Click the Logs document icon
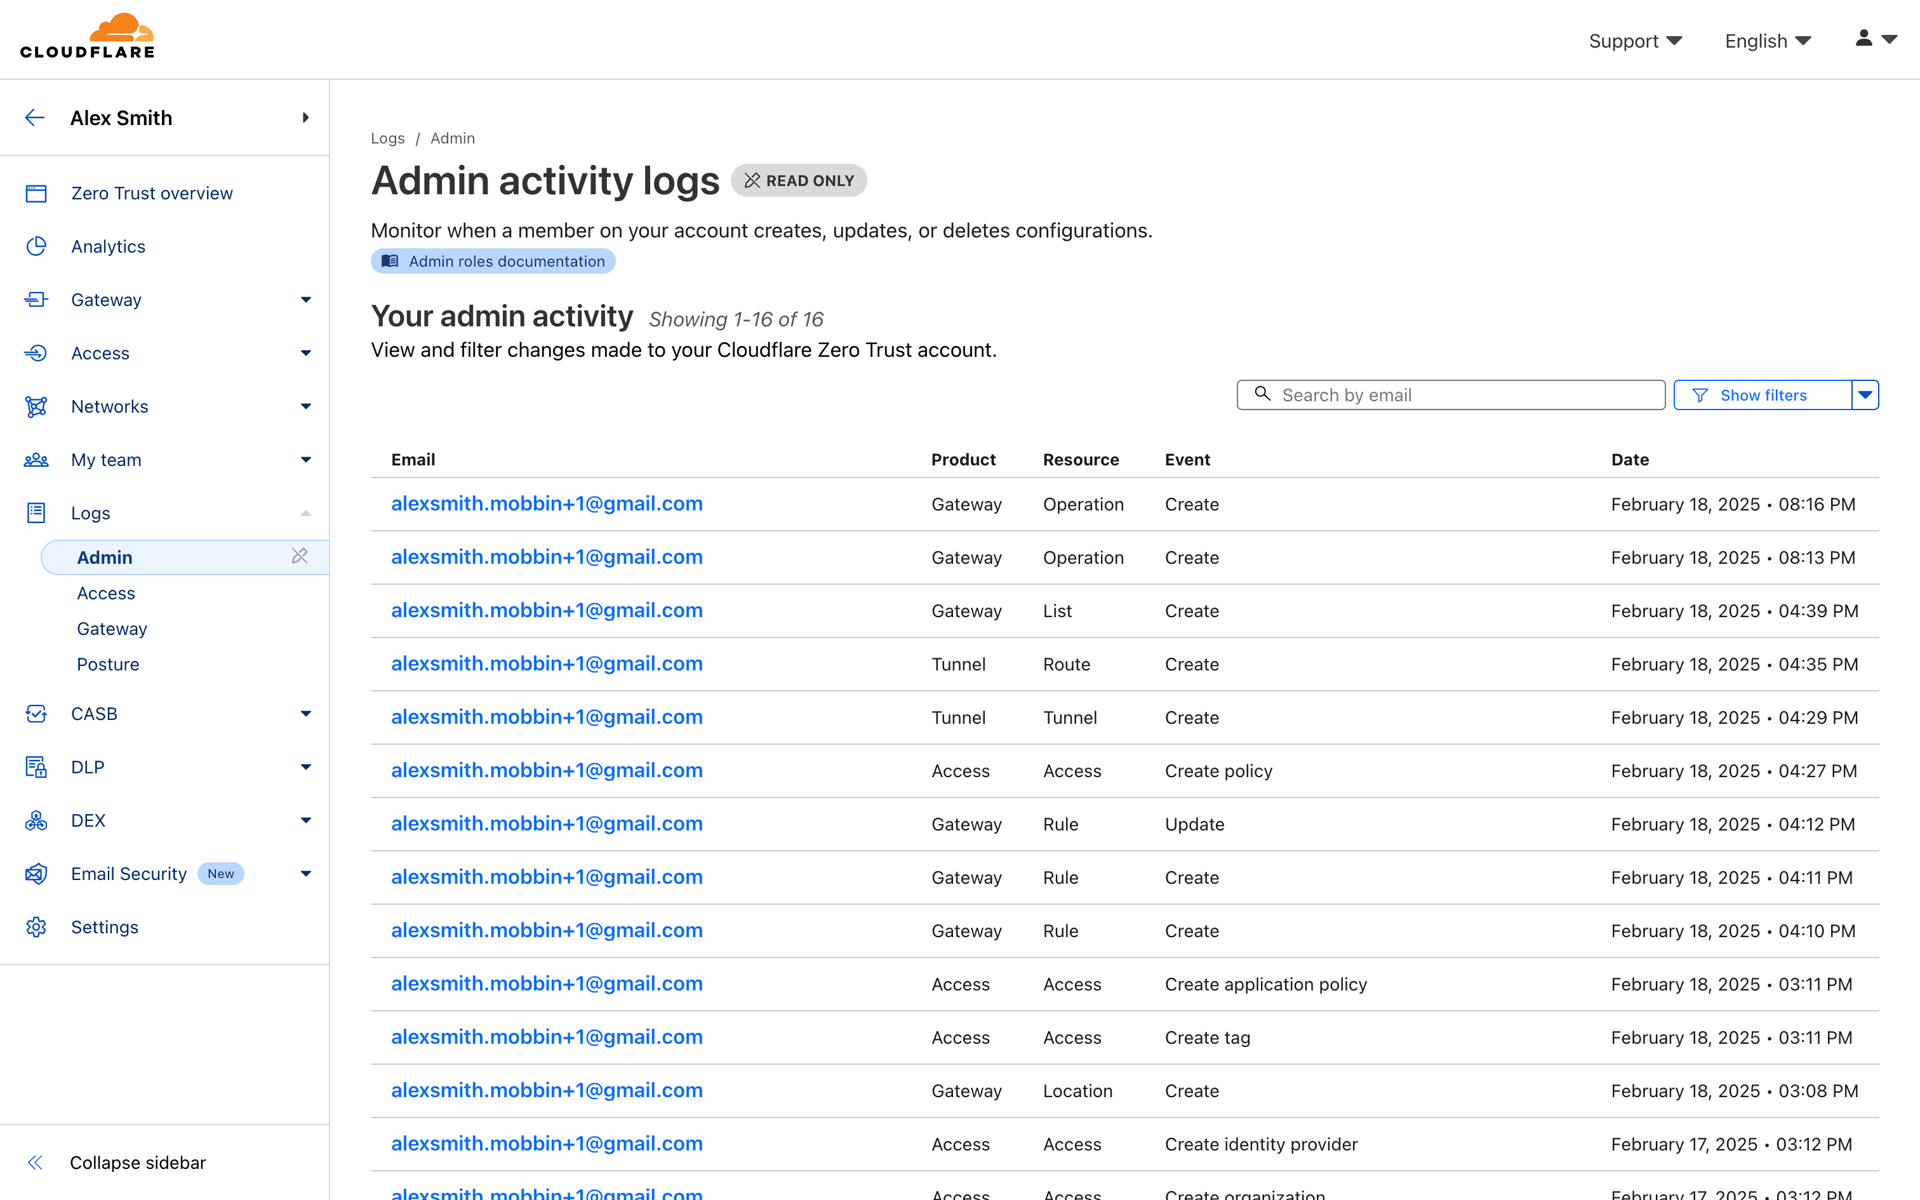The width and height of the screenshot is (1920, 1200). [36, 513]
